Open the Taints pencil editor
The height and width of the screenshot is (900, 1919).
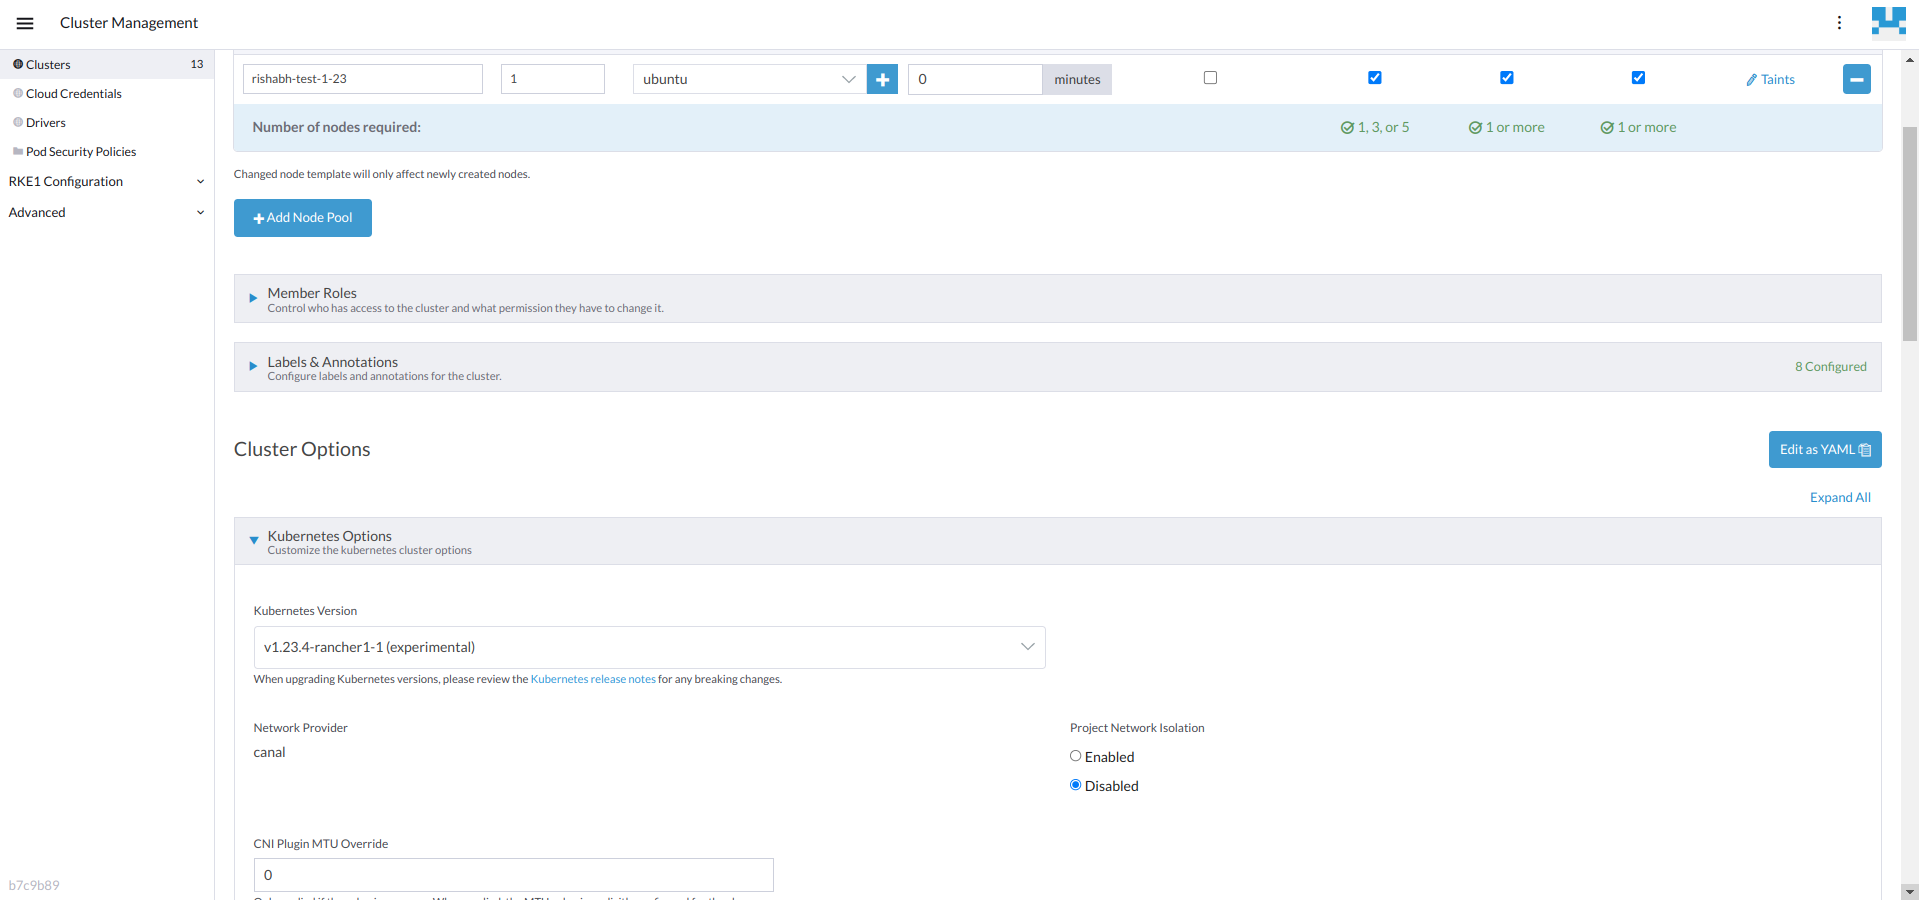1769,79
